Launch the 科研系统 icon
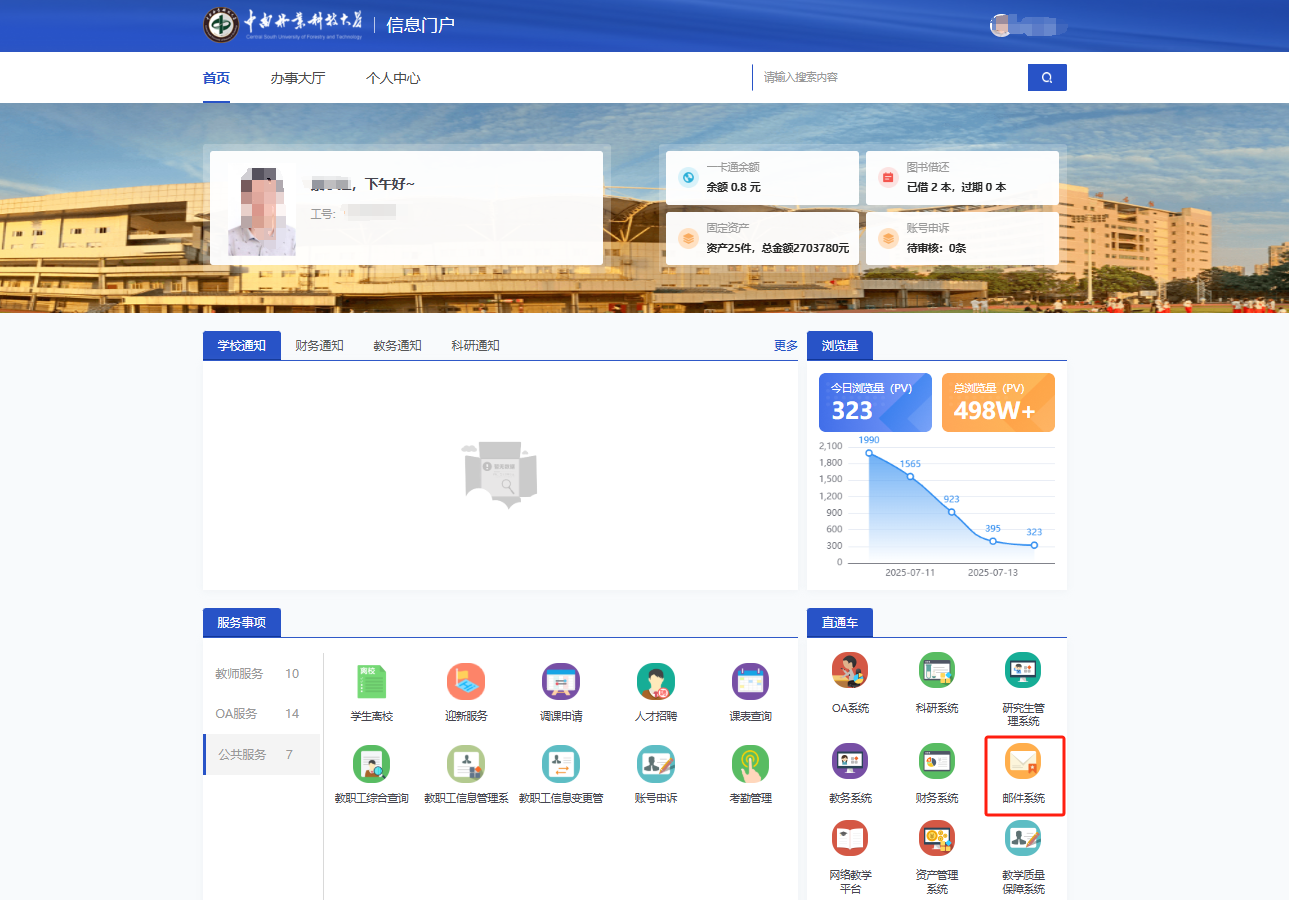 point(936,671)
